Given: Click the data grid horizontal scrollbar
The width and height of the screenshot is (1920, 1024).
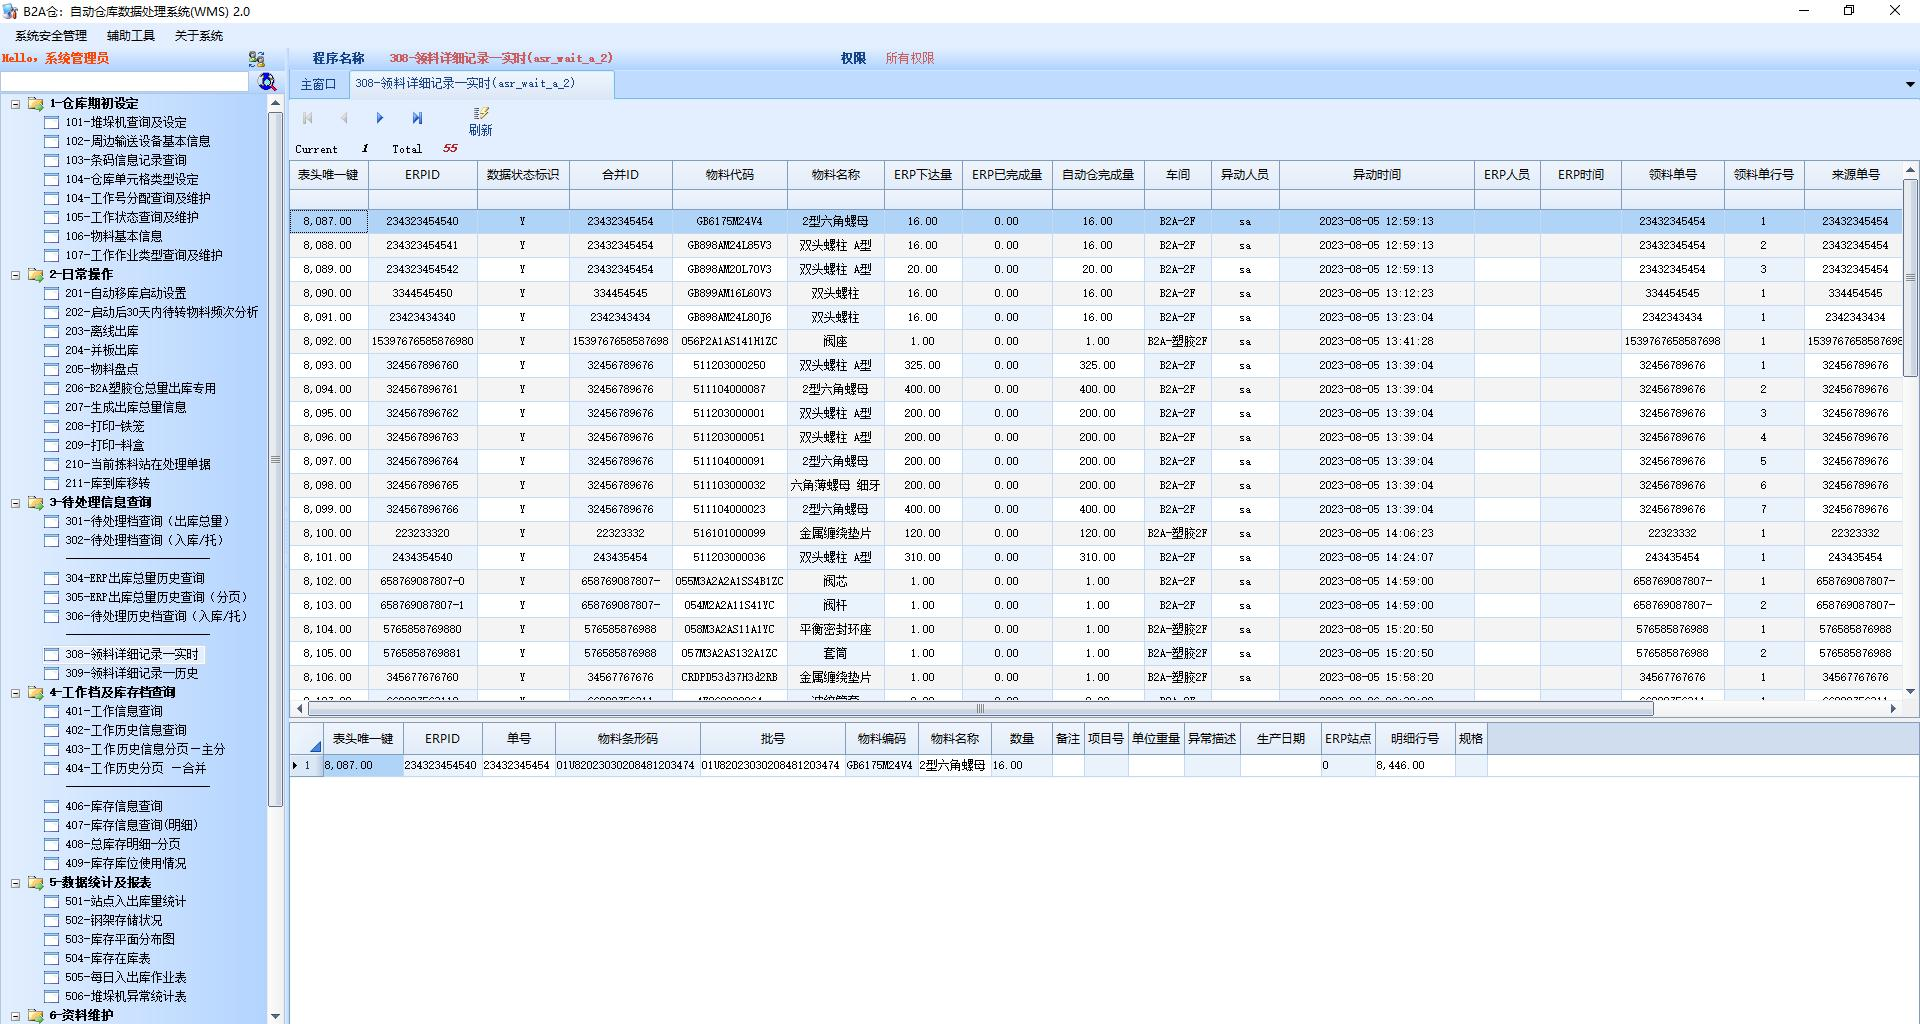Looking at the screenshot, I should (980, 709).
